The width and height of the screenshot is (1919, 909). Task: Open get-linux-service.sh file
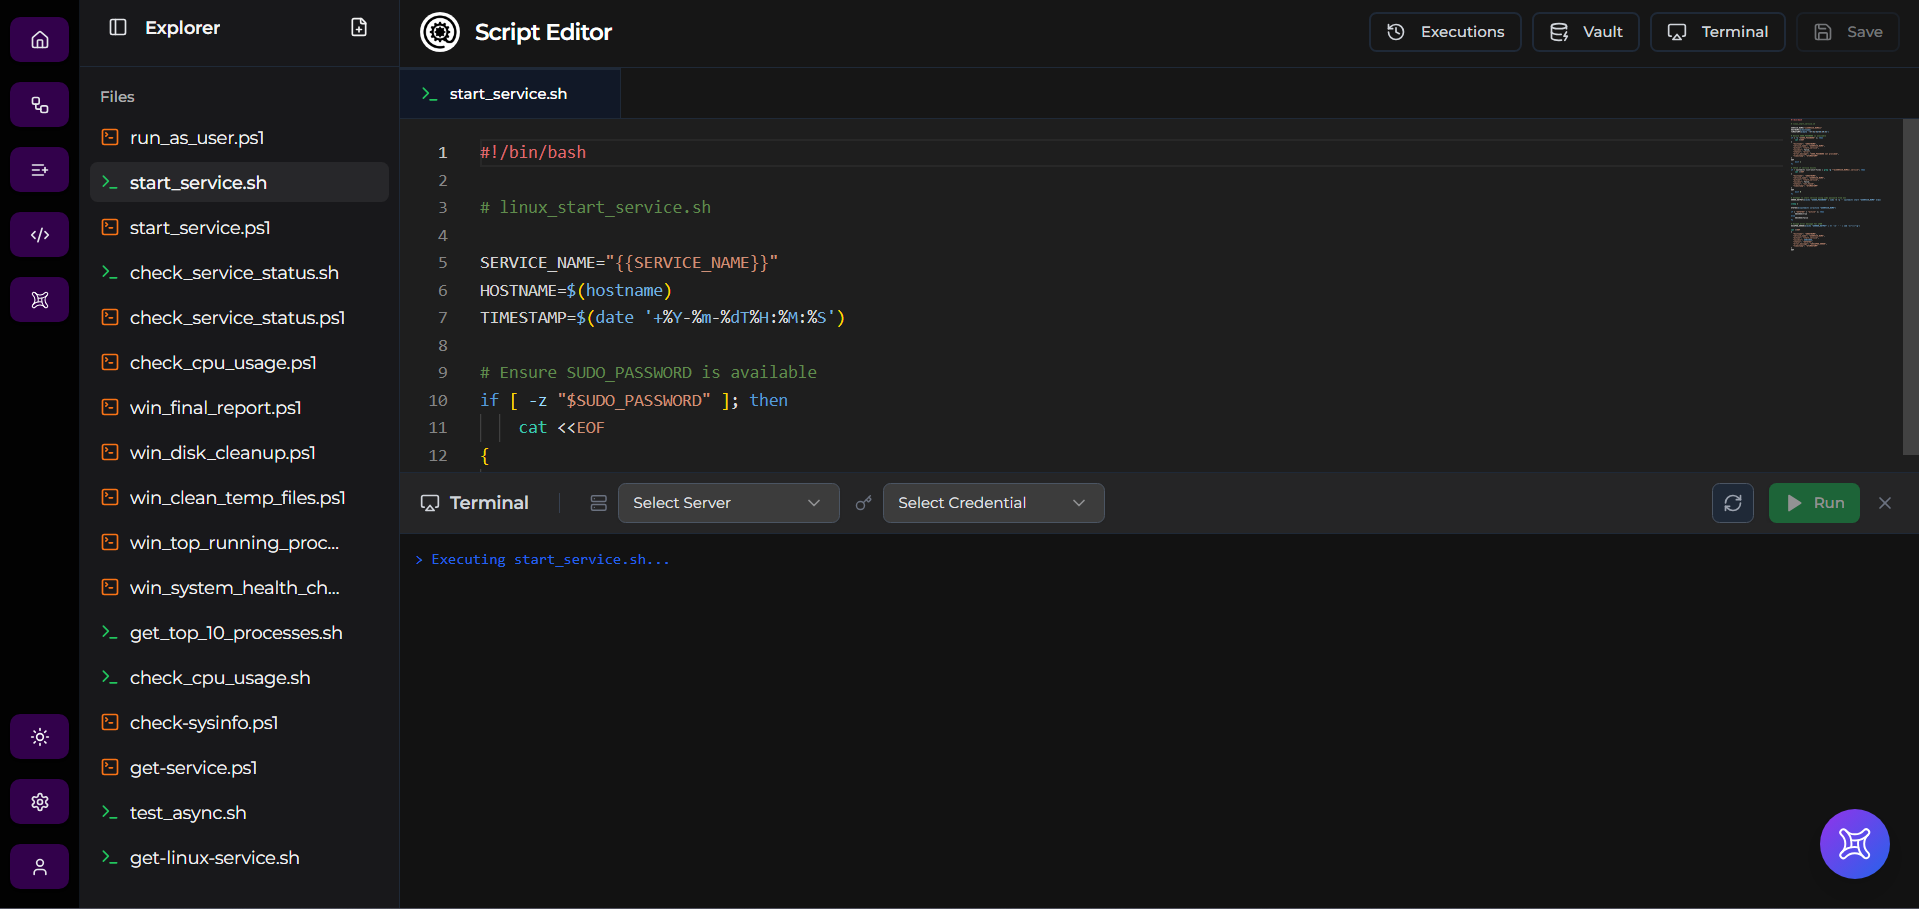239,857
